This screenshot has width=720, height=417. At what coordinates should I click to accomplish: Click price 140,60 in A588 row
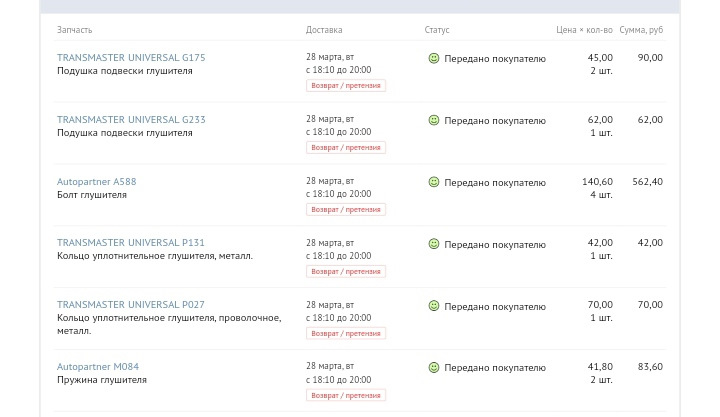click(597, 181)
